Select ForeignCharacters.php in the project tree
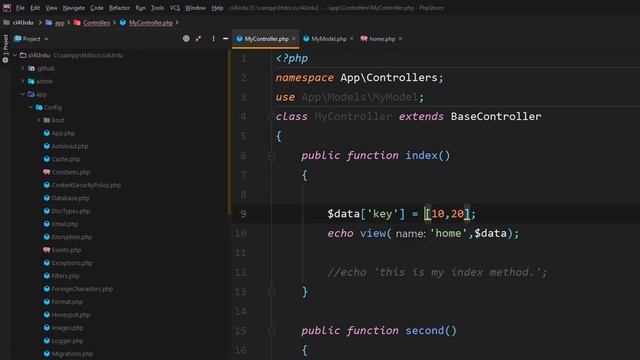Image resolution: width=640 pixels, height=360 pixels. click(82, 289)
